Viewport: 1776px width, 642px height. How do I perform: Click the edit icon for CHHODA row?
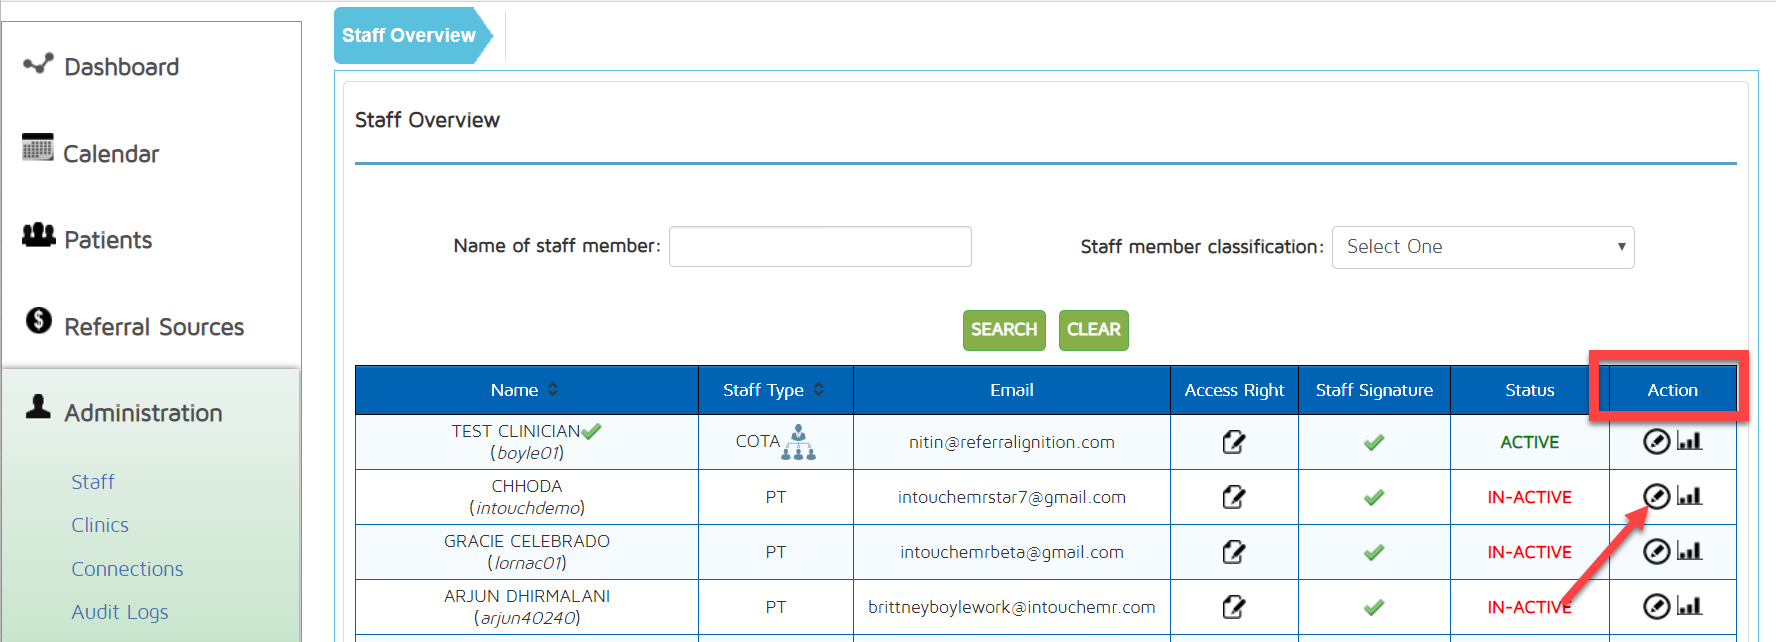click(1656, 496)
